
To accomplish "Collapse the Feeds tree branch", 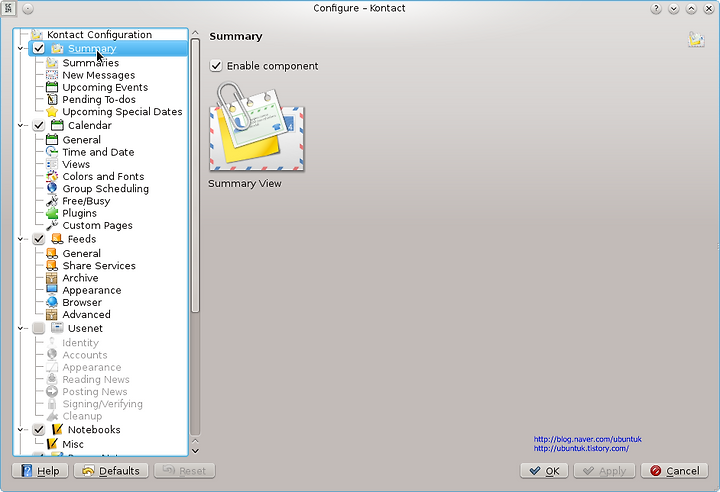I will click(20, 239).
